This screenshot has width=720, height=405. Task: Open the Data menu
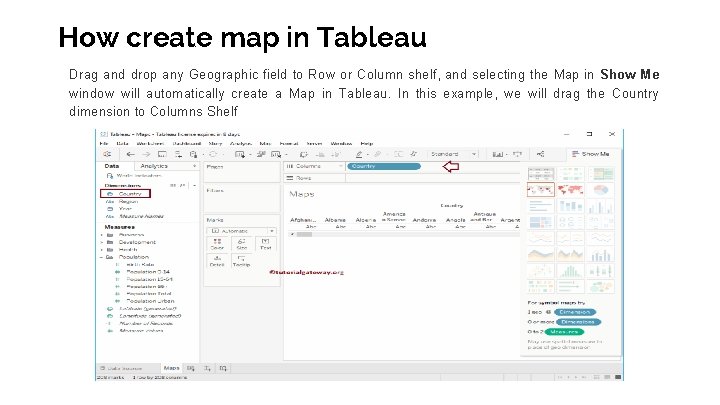122,143
